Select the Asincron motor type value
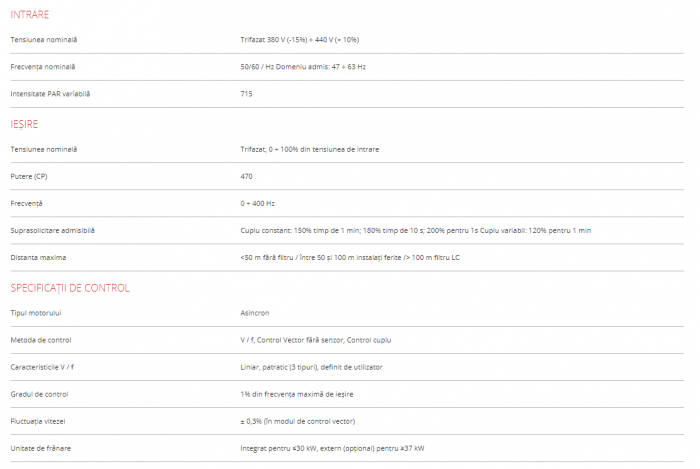The image size is (700, 469). (256, 313)
